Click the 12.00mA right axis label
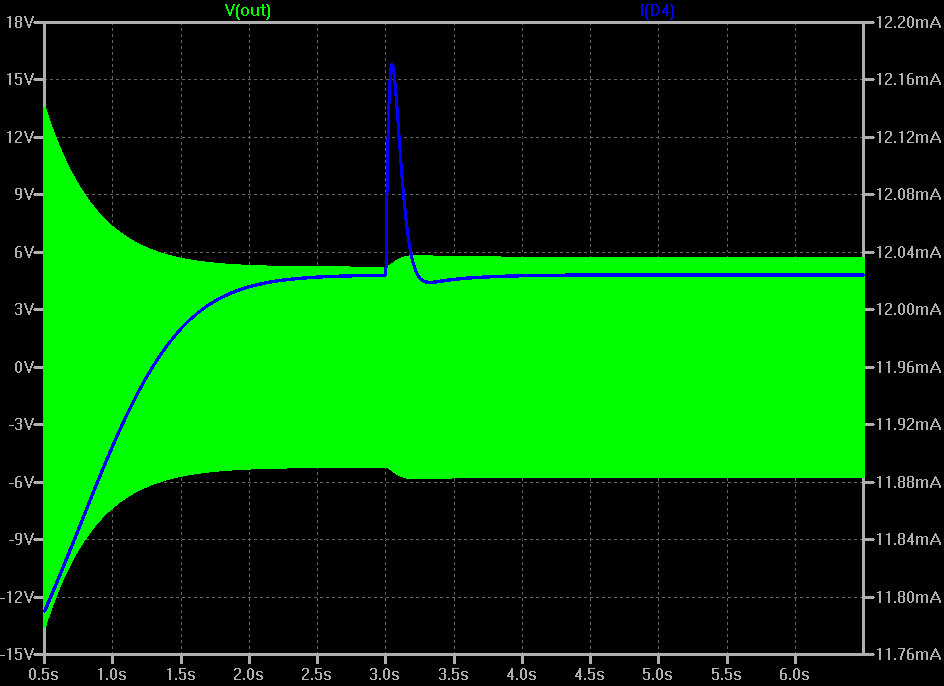944x686 pixels. 908,309
